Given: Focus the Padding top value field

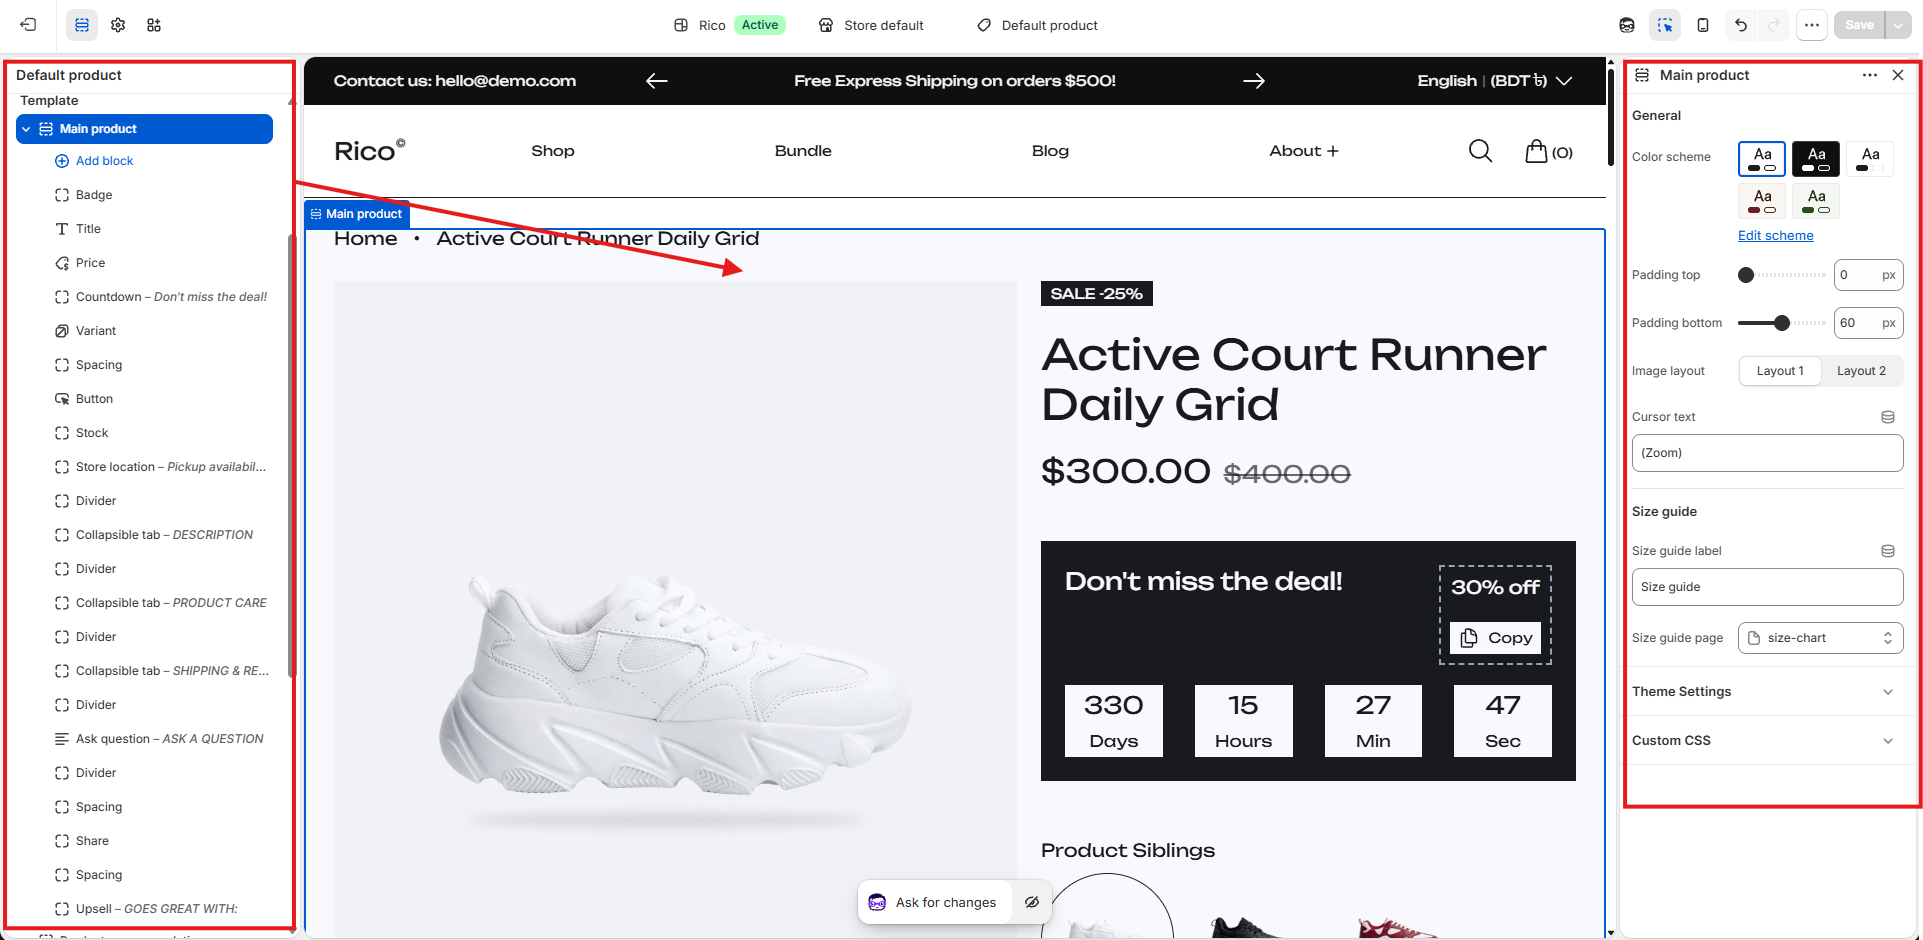Looking at the screenshot, I should [x=1868, y=275].
